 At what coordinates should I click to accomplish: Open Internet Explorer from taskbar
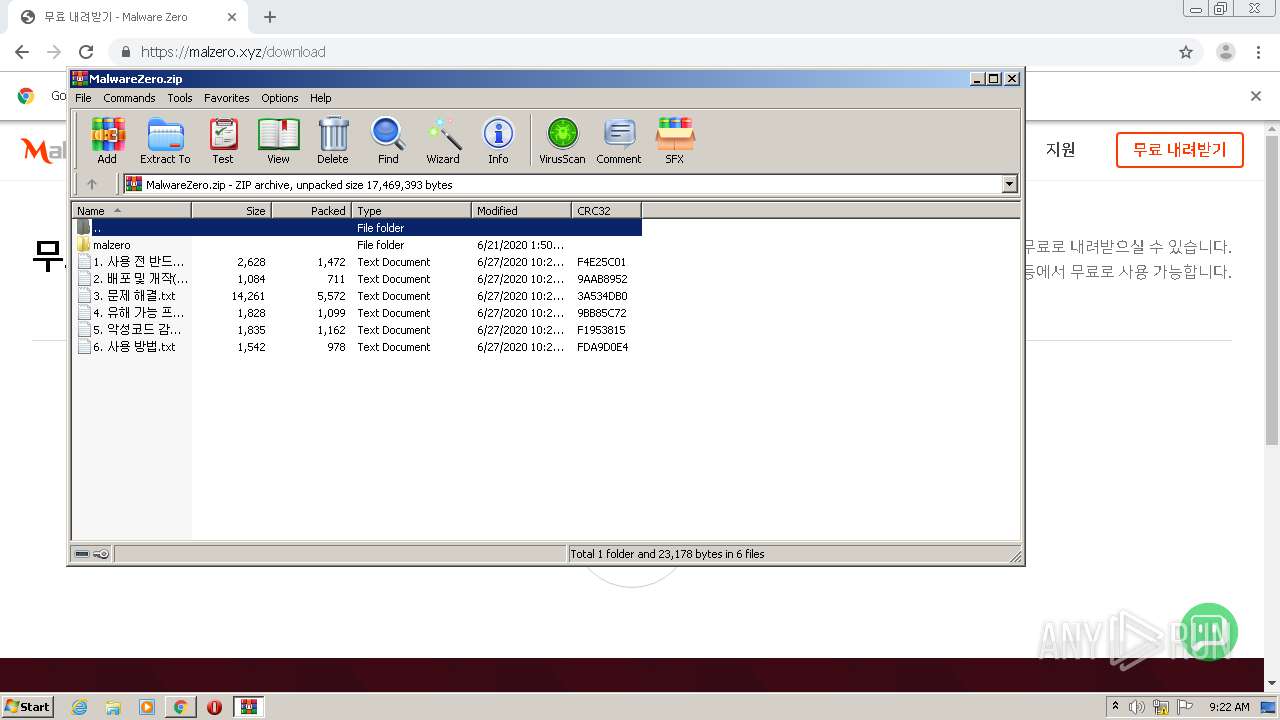pos(79,707)
